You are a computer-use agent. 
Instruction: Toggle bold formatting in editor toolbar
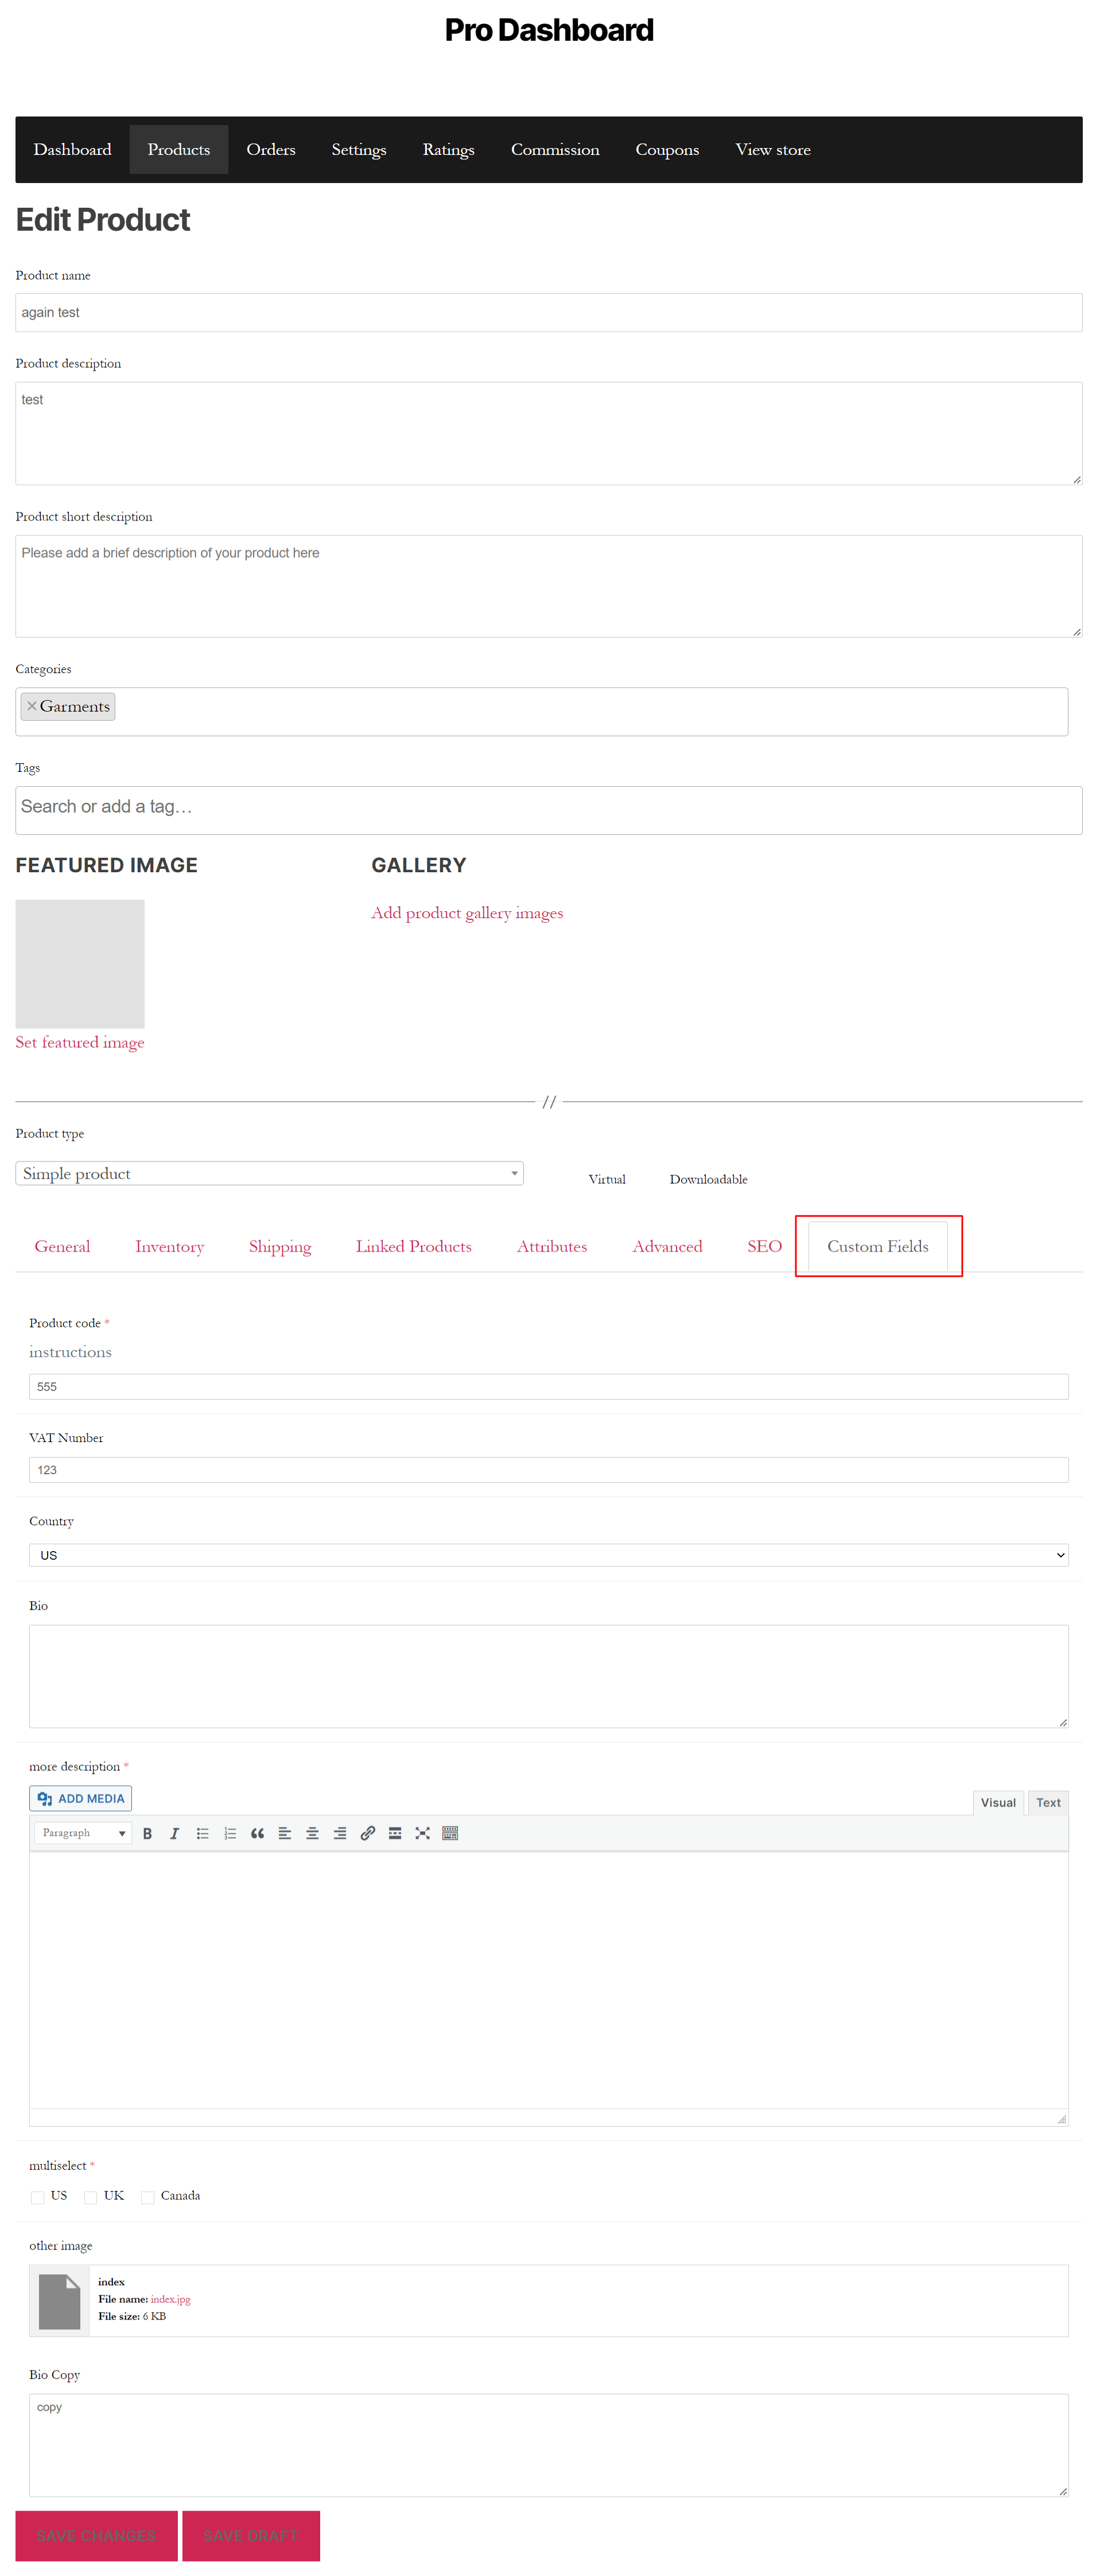(147, 1833)
